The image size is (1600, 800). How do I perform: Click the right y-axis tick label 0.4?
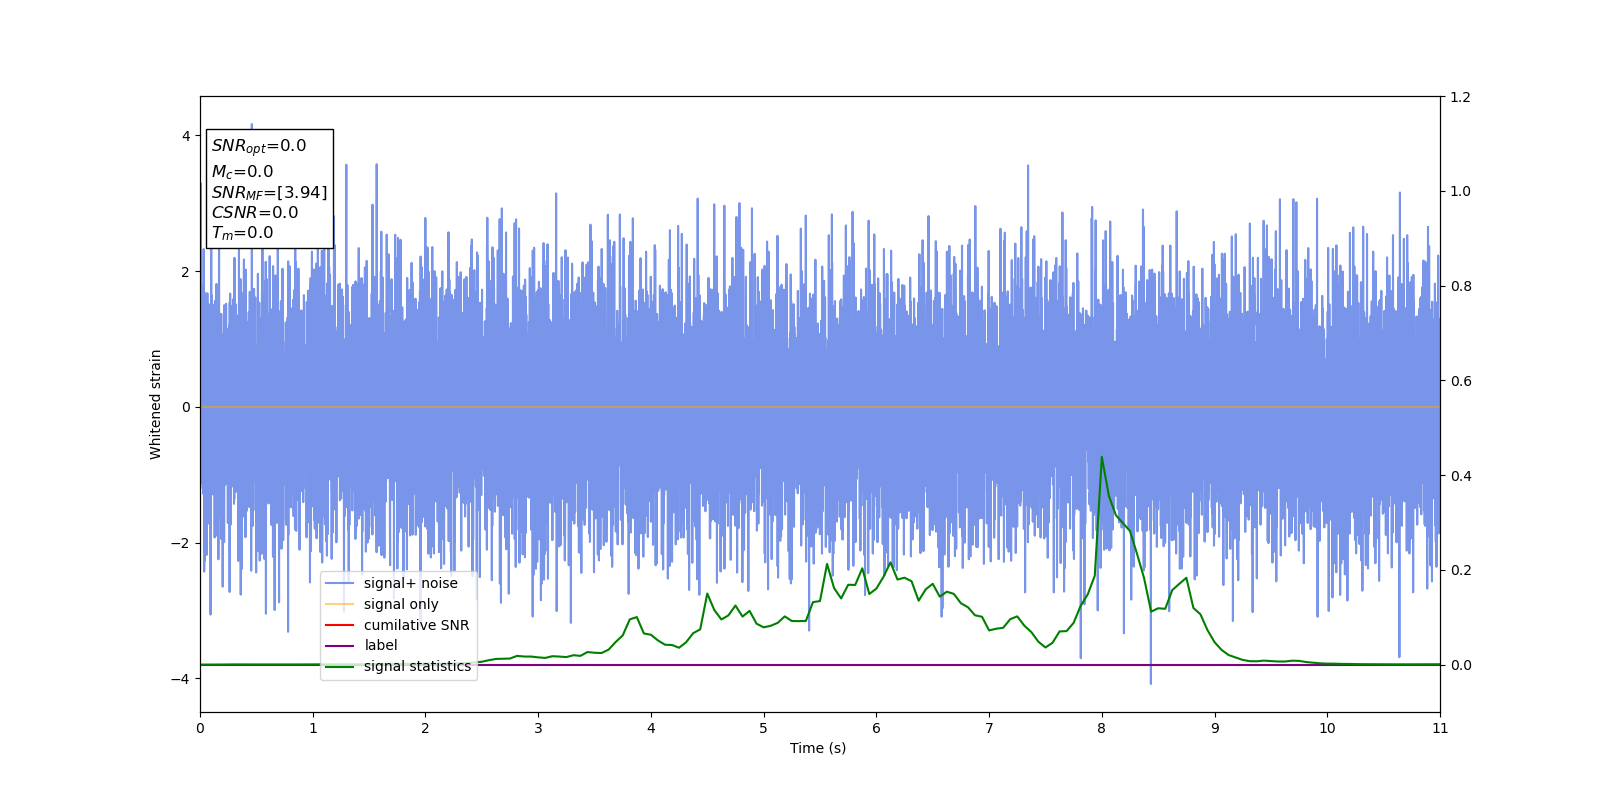pos(1460,476)
